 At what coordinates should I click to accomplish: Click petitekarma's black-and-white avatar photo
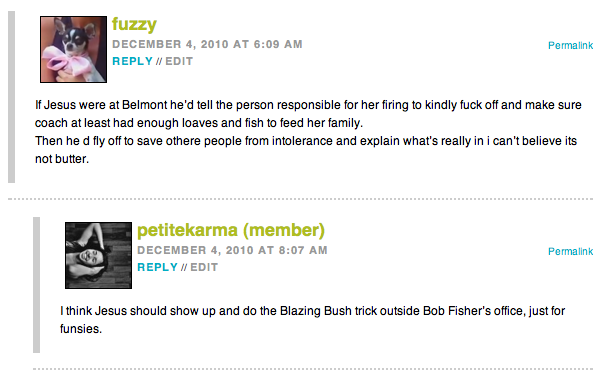(98, 255)
